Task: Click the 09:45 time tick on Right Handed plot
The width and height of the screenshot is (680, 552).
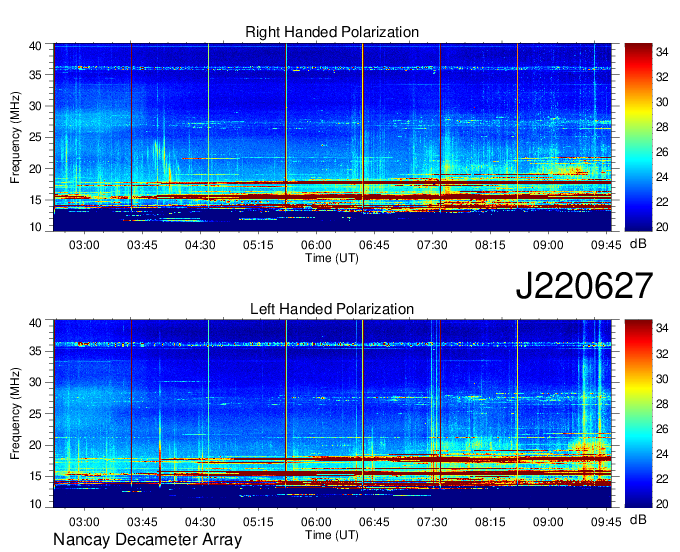Action: point(606,245)
